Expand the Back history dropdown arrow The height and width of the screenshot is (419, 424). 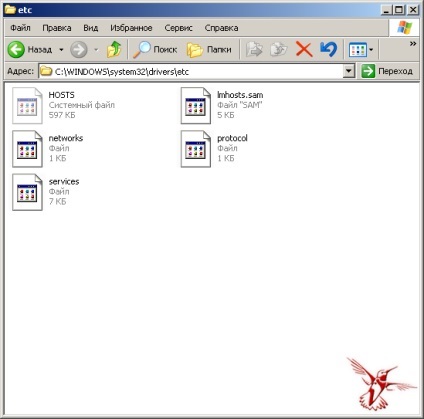coord(61,50)
